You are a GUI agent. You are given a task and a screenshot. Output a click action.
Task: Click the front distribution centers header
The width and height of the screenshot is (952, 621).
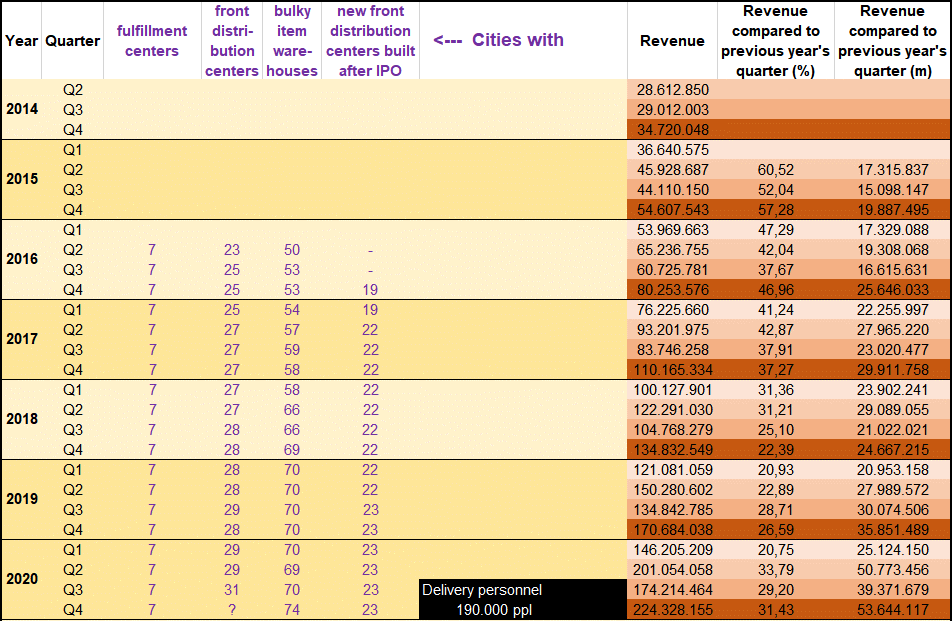[232, 41]
